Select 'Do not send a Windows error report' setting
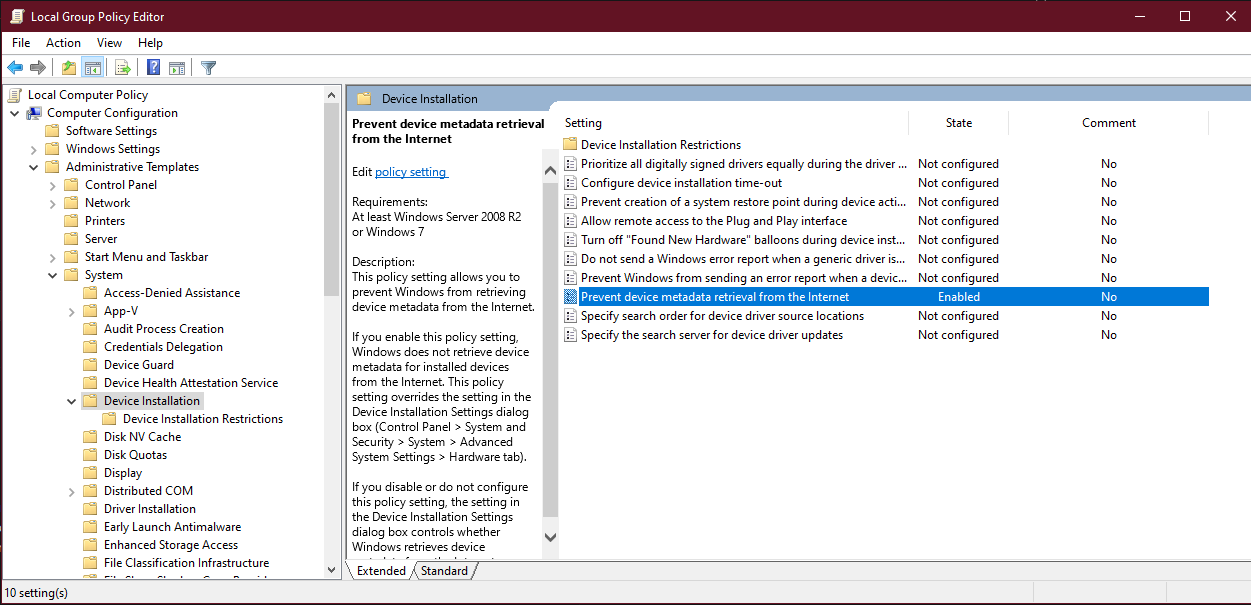Viewport: 1251px width, 605px height. coord(743,259)
